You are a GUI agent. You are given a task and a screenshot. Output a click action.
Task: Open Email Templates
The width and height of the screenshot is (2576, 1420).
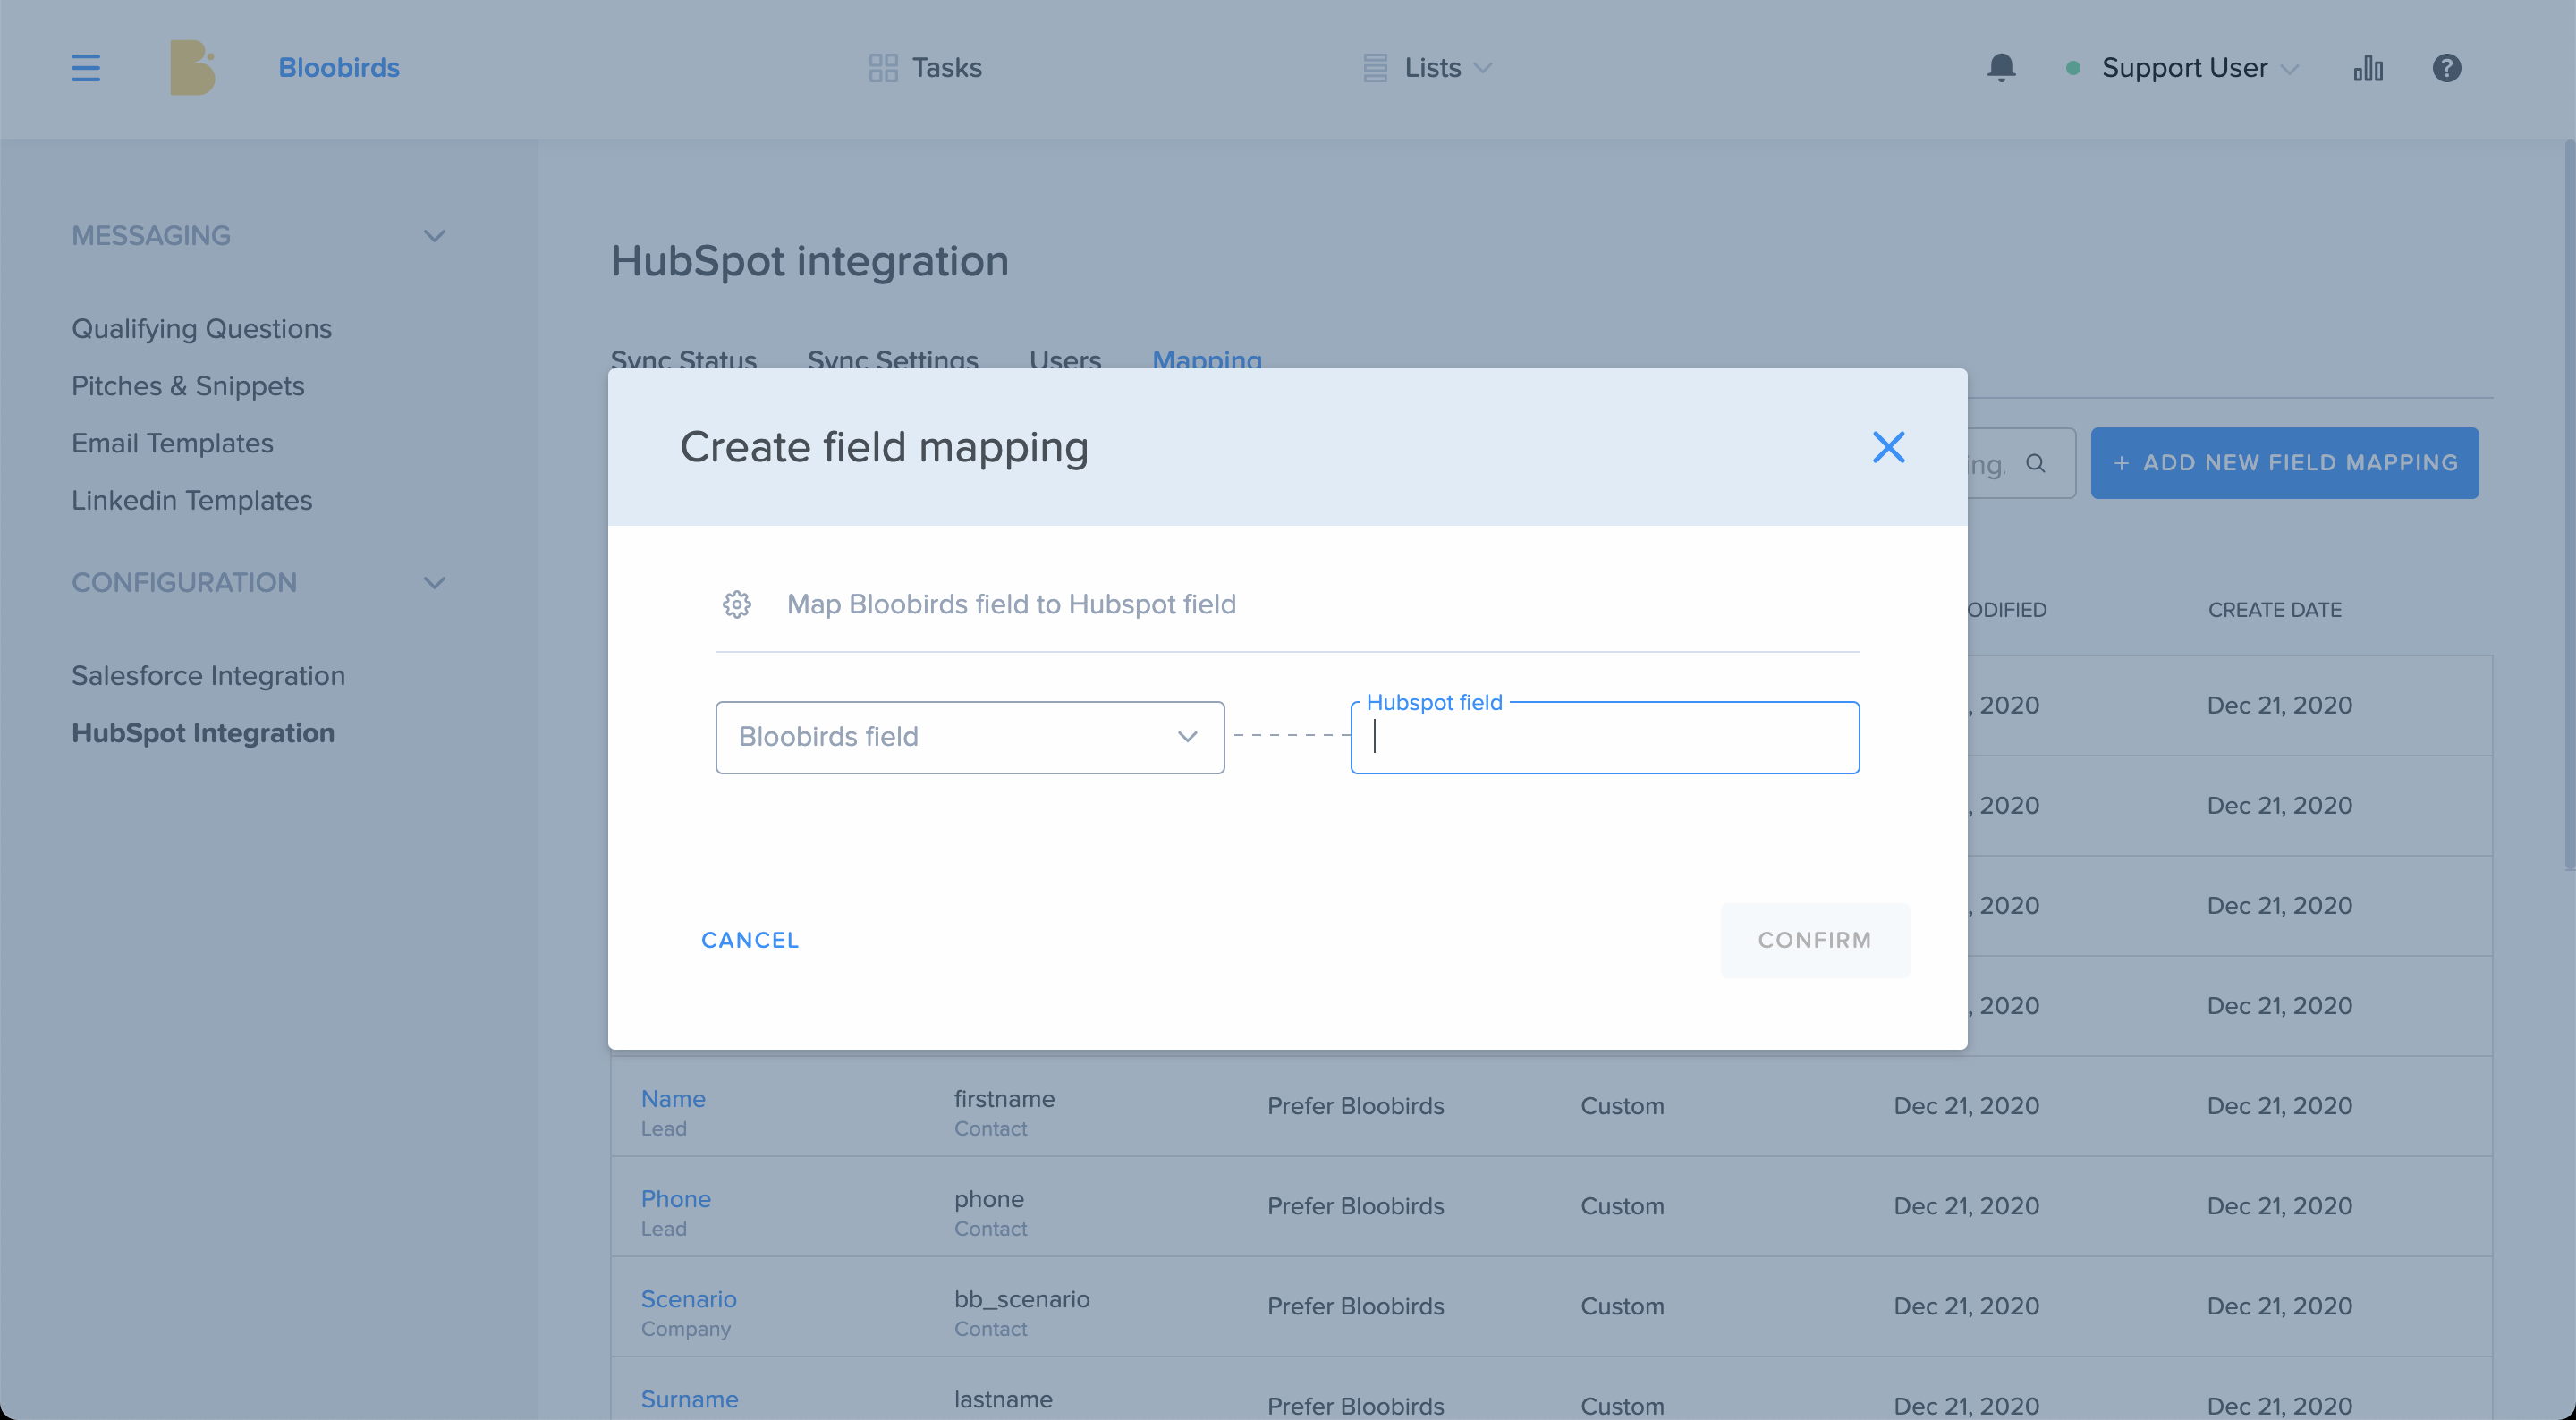point(173,443)
